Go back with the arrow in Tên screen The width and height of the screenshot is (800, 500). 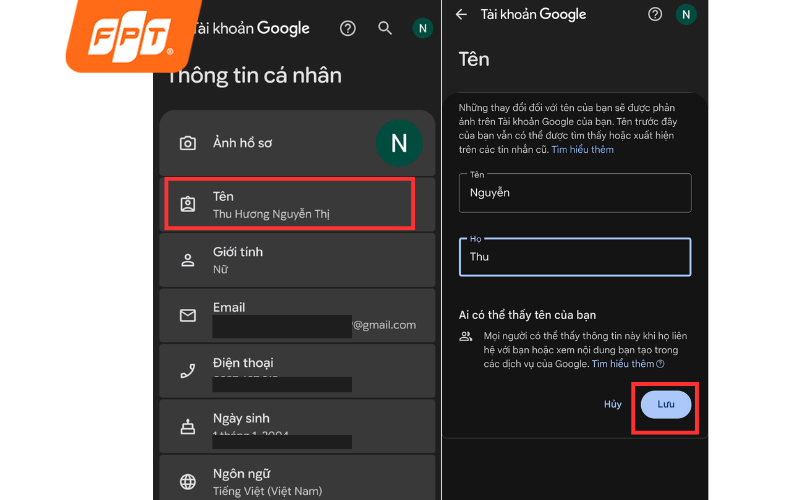[461, 14]
